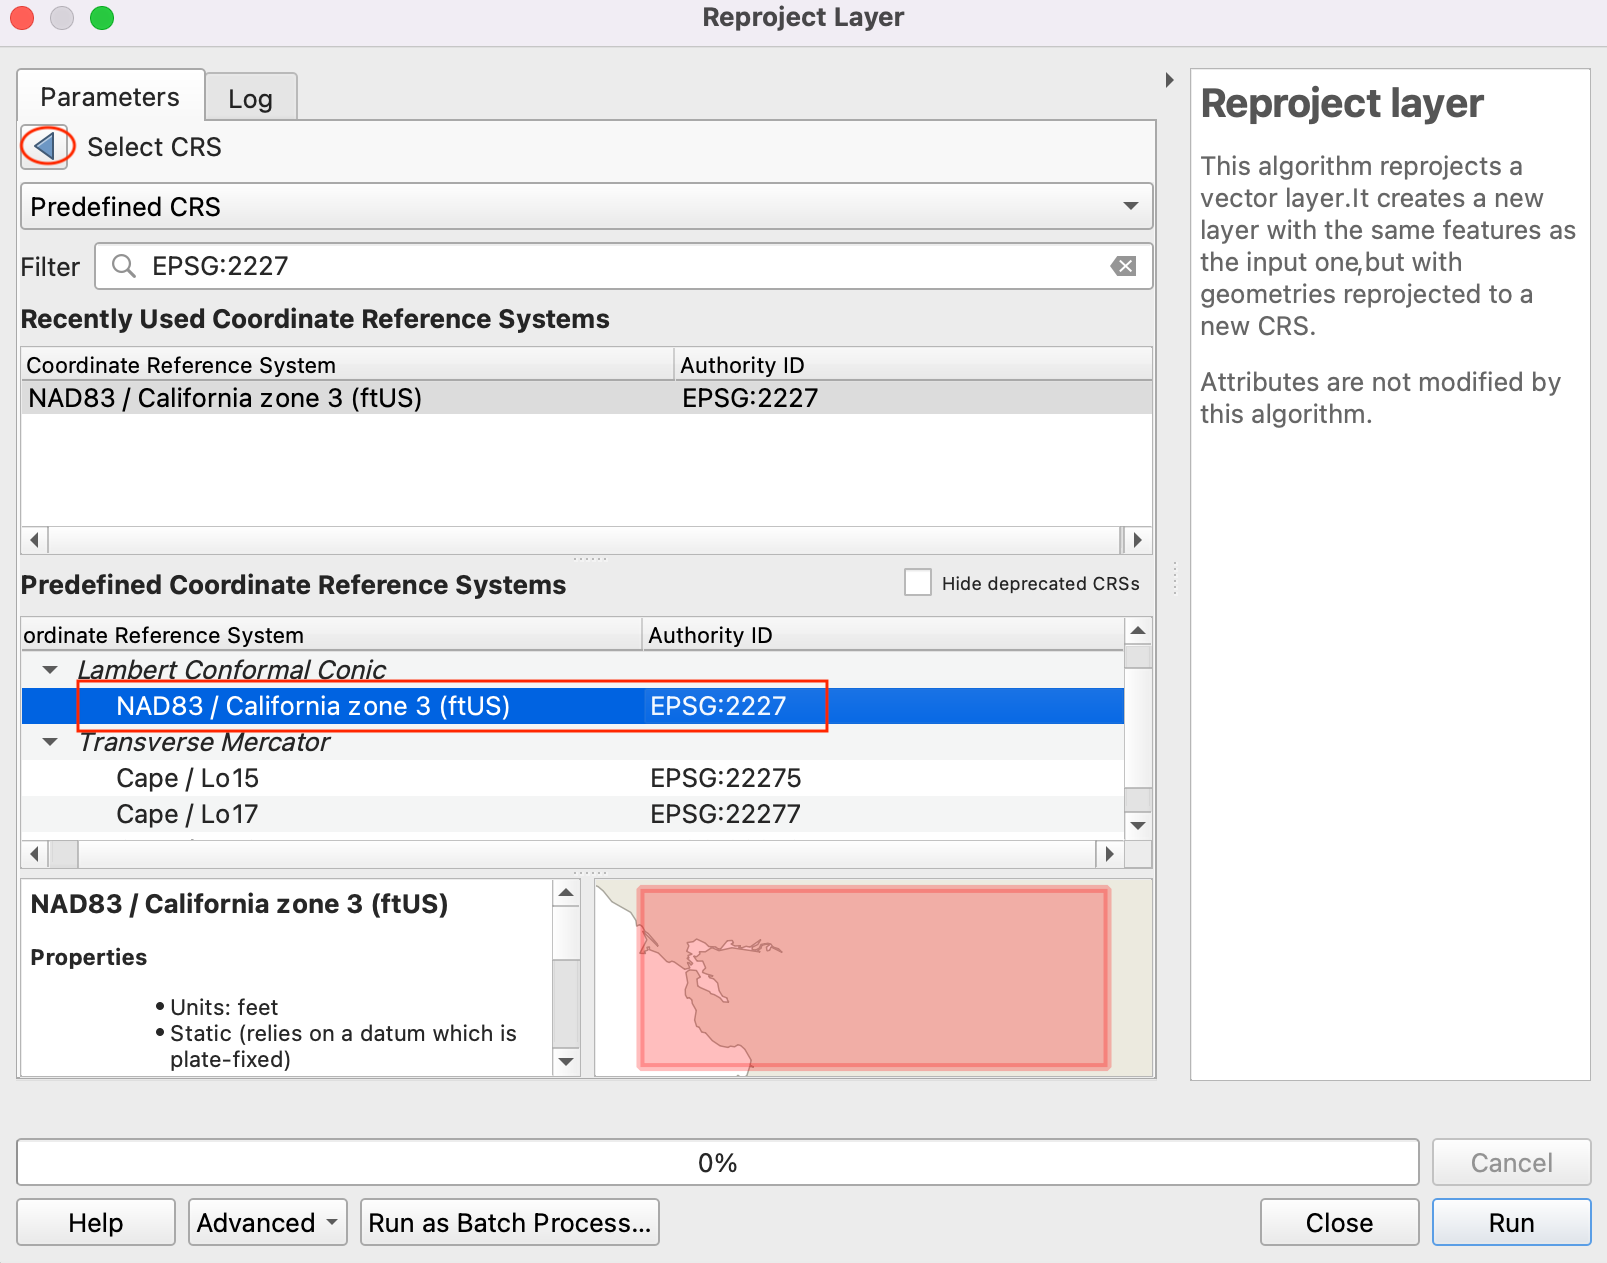Collapse the help panel using the right arrow
1607x1263 pixels.
tap(1169, 80)
